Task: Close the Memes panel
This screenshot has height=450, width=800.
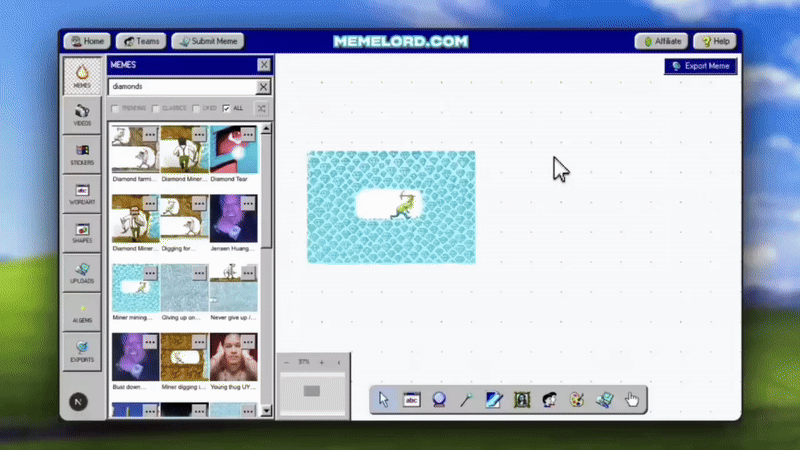Action: coord(264,65)
